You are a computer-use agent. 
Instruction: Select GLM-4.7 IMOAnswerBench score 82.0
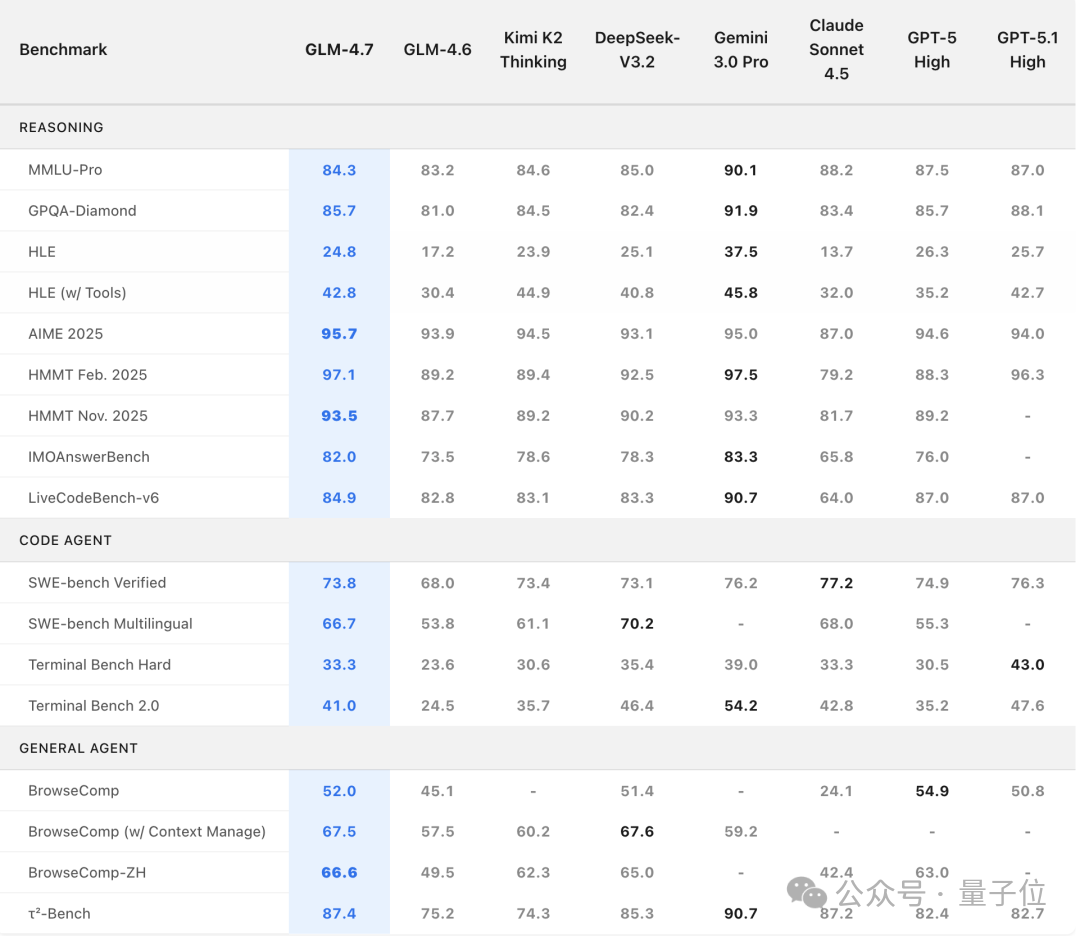click(340, 457)
